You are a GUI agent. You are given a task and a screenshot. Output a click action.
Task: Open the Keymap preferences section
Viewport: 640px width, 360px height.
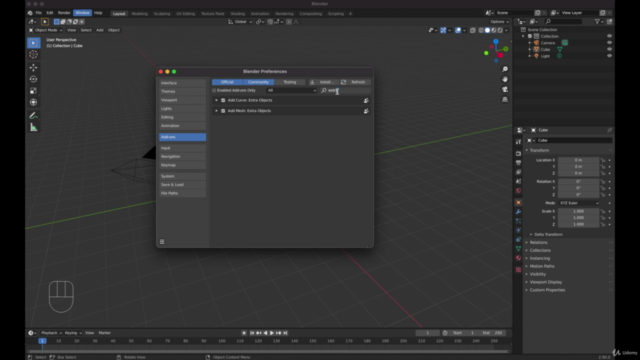tap(182, 165)
